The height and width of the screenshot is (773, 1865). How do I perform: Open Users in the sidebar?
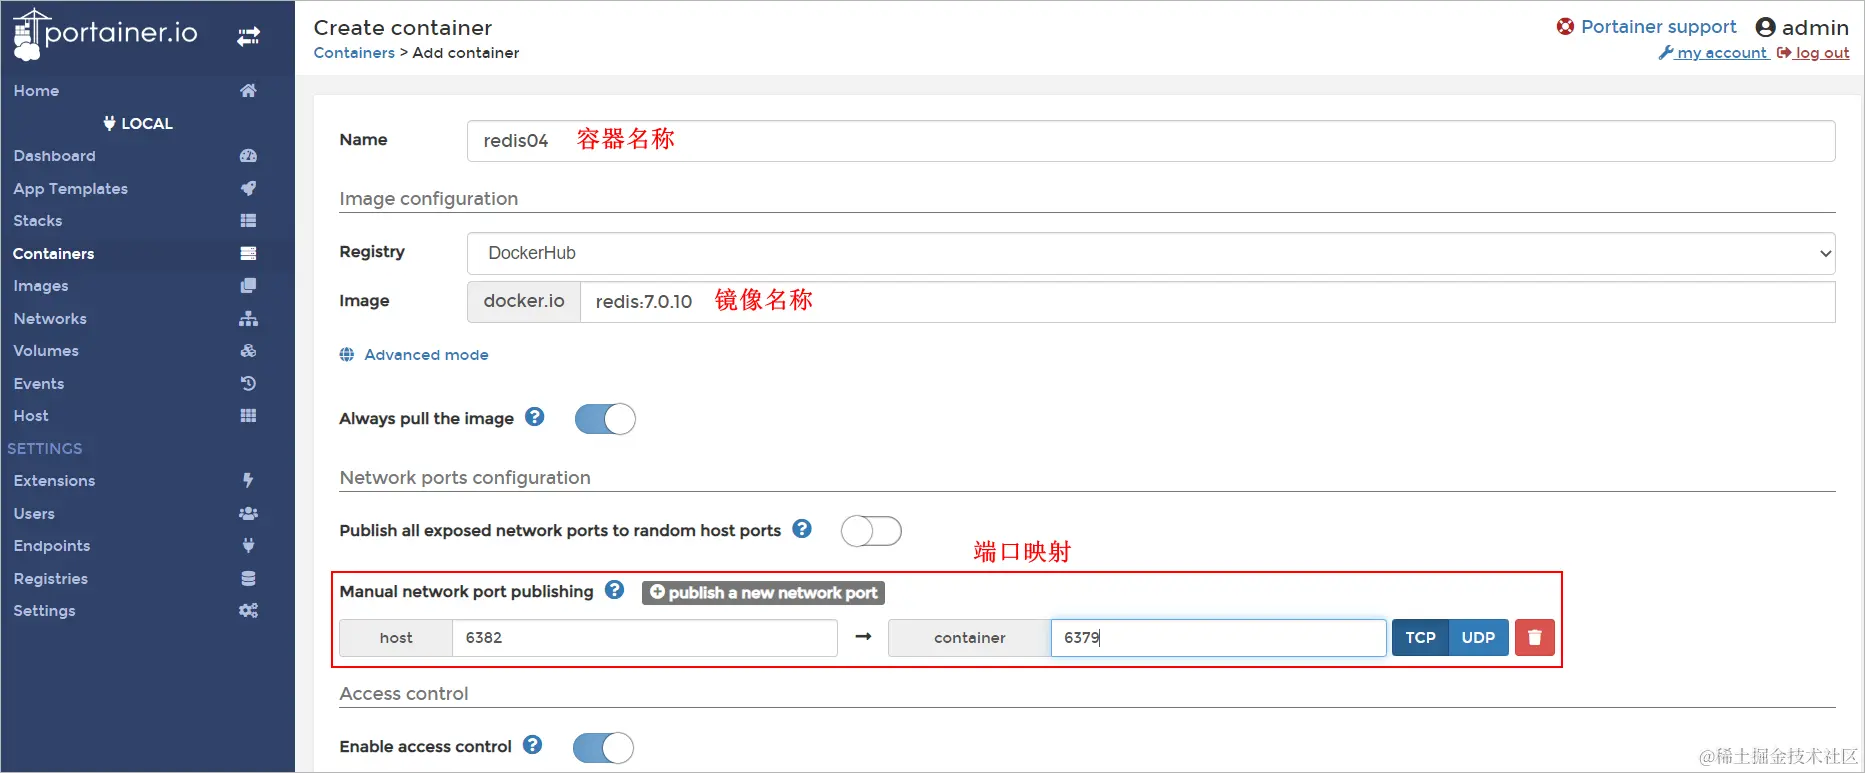[x=34, y=514]
